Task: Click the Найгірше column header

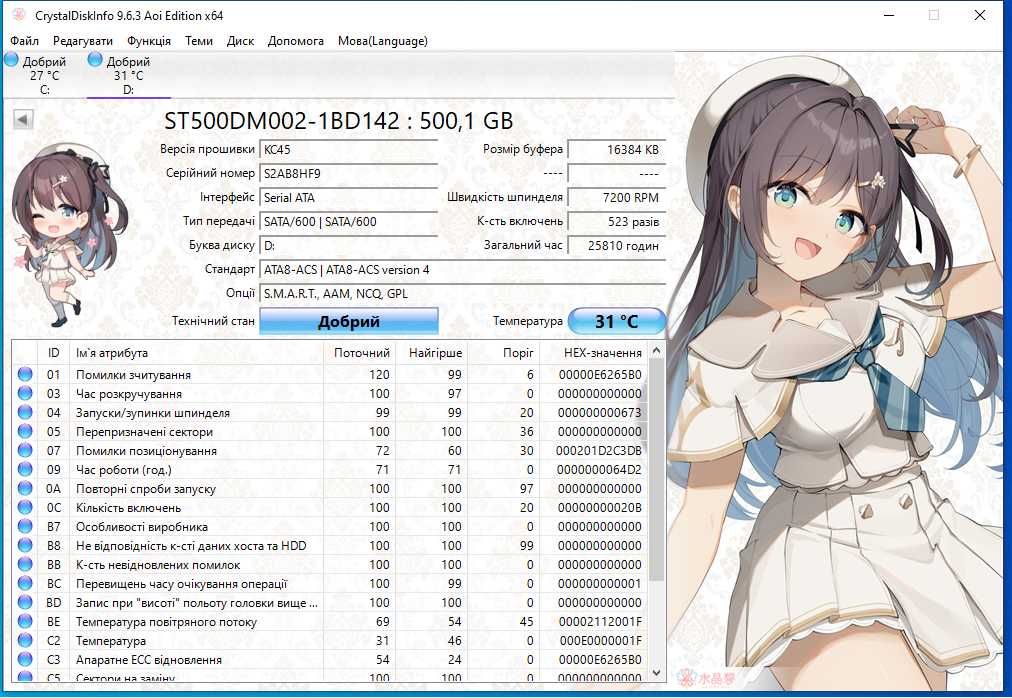Action: click(x=432, y=353)
